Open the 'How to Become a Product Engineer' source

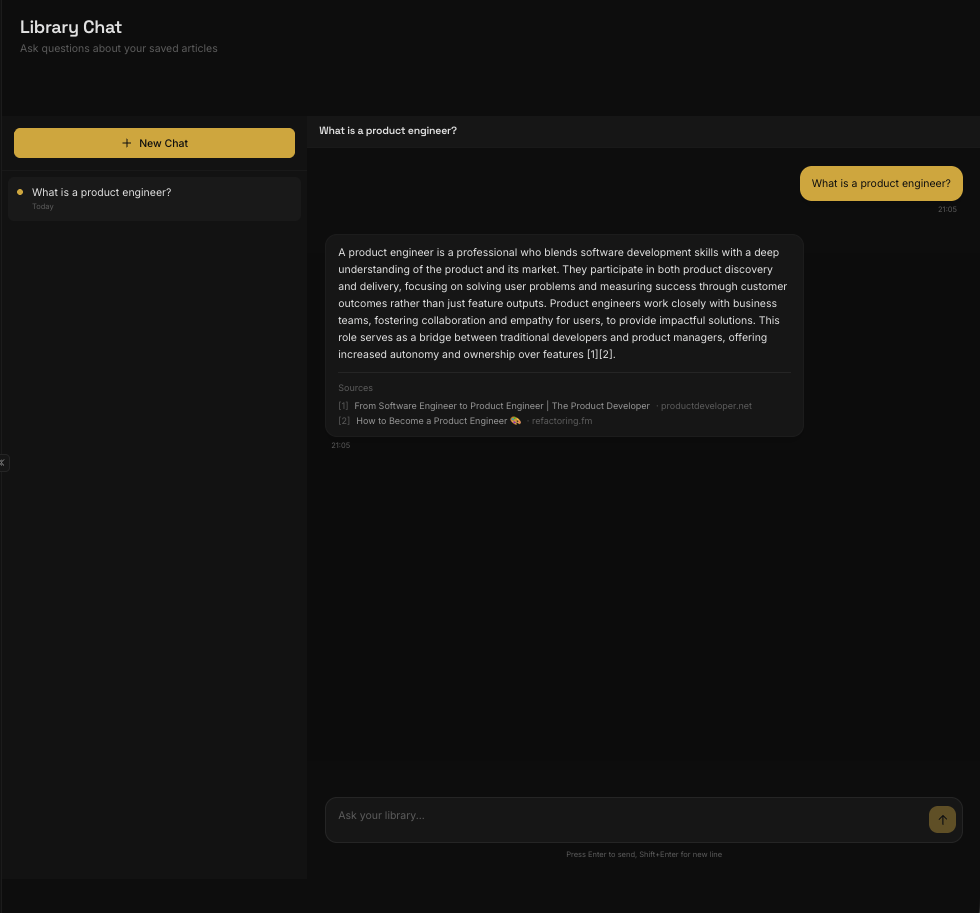(x=432, y=421)
